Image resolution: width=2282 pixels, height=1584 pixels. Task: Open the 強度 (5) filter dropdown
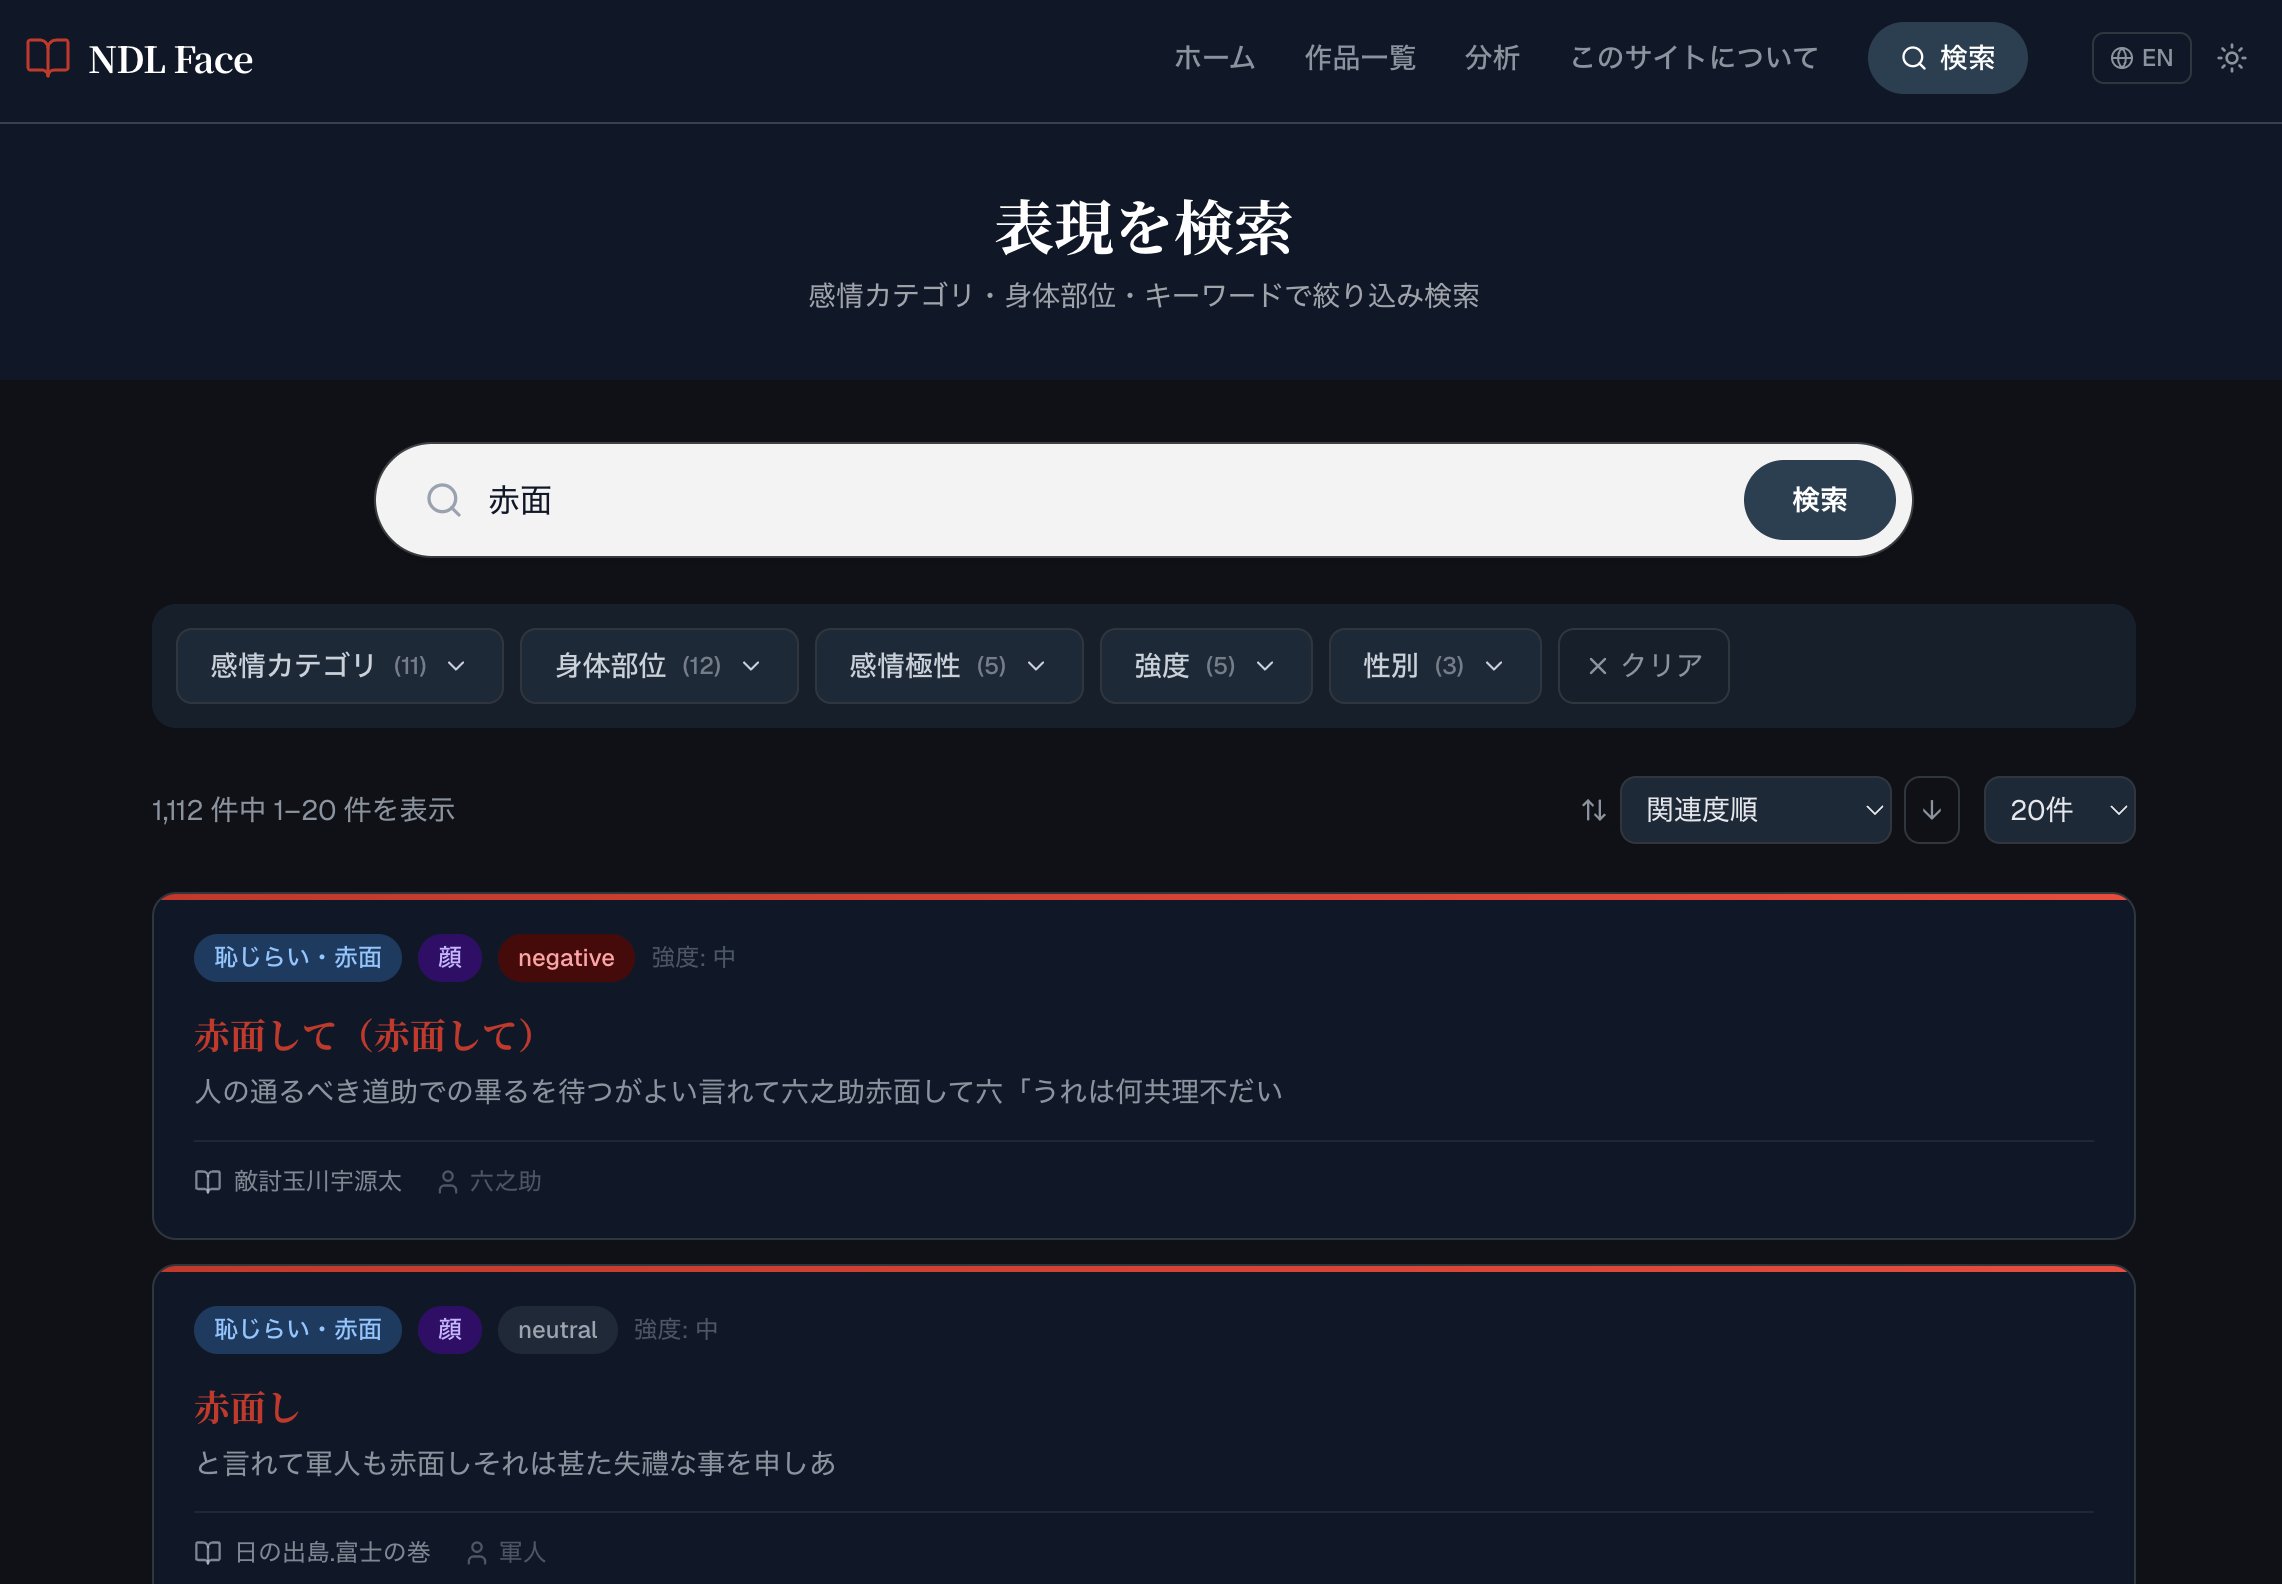pos(1206,666)
